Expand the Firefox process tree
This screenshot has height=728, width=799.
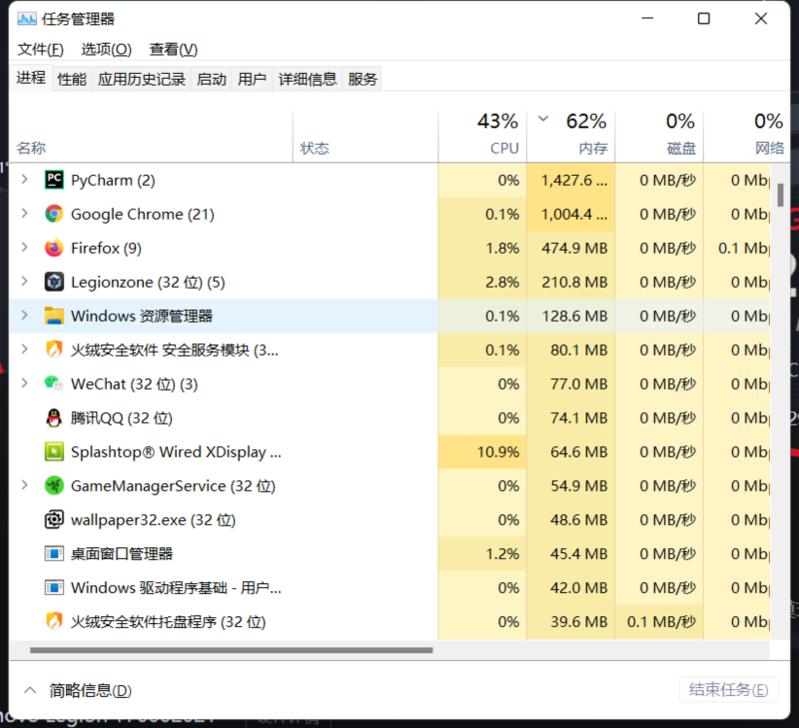pos(25,248)
